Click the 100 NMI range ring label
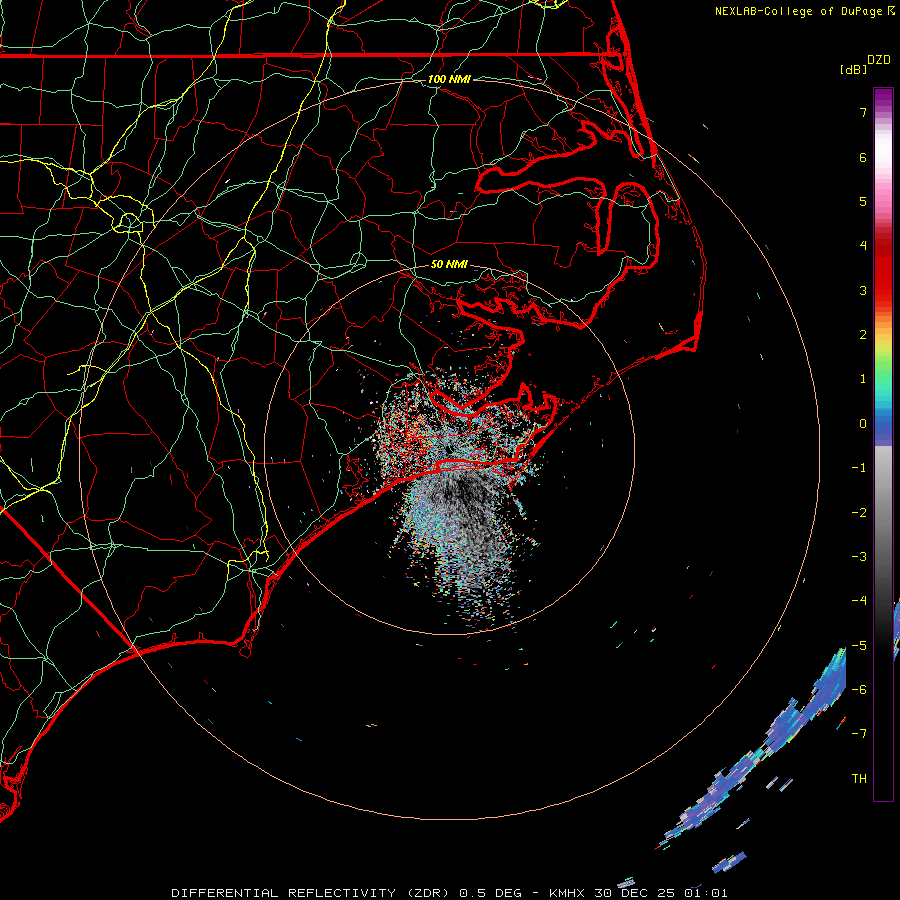Viewport: 900px width, 900px height. [449, 79]
